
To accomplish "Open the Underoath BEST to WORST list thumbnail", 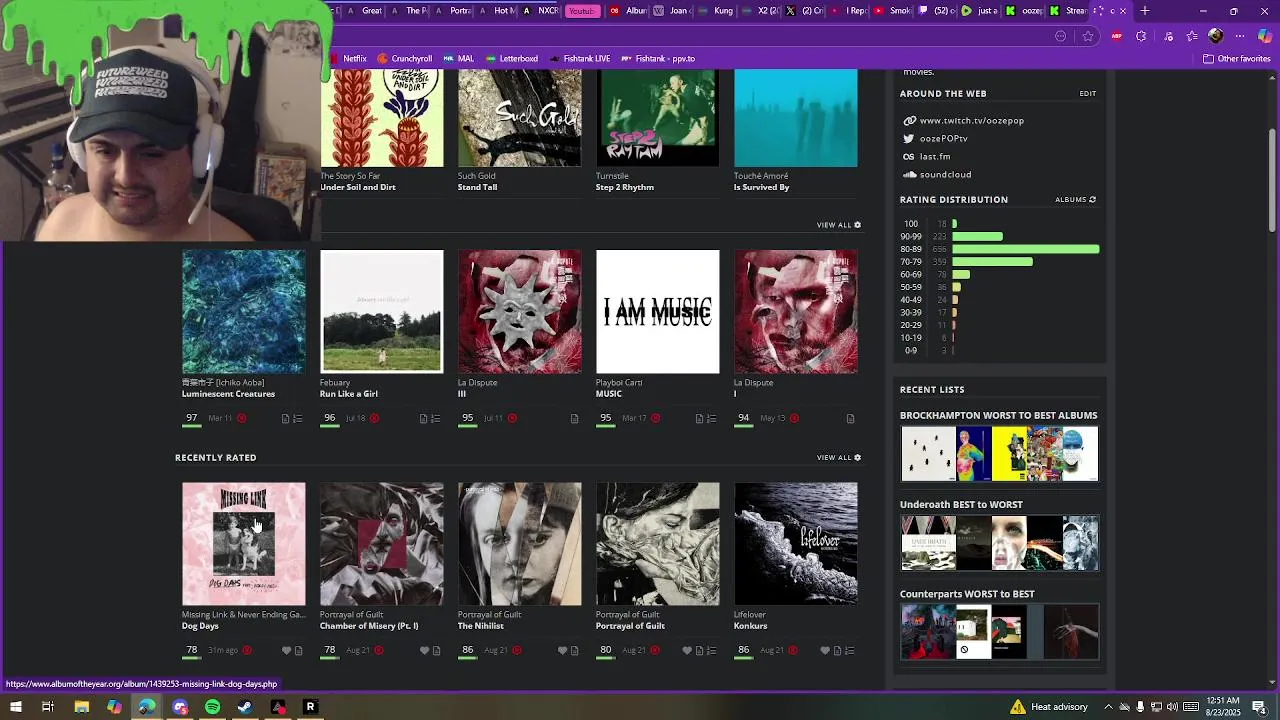I will point(999,543).
